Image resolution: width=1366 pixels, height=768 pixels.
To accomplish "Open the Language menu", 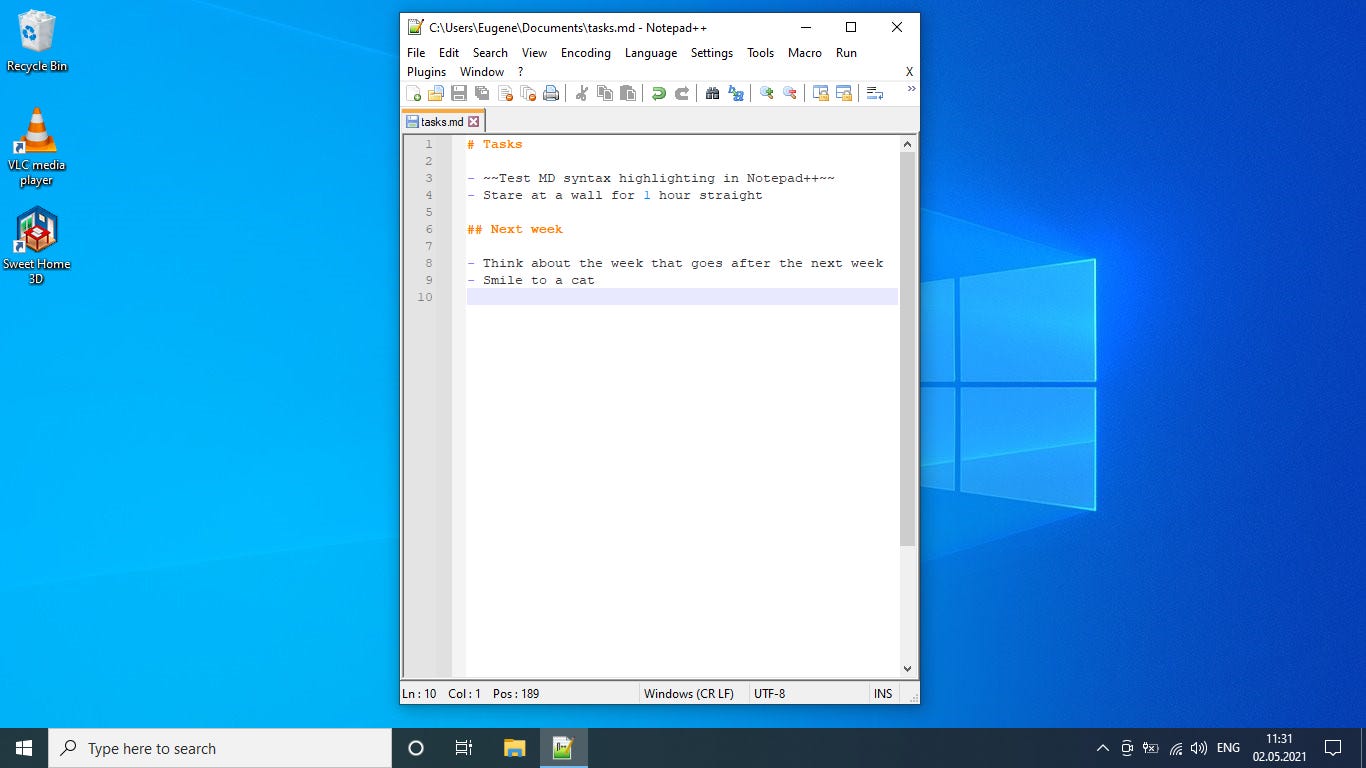I will pyautogui.click(x=650, y=53).
